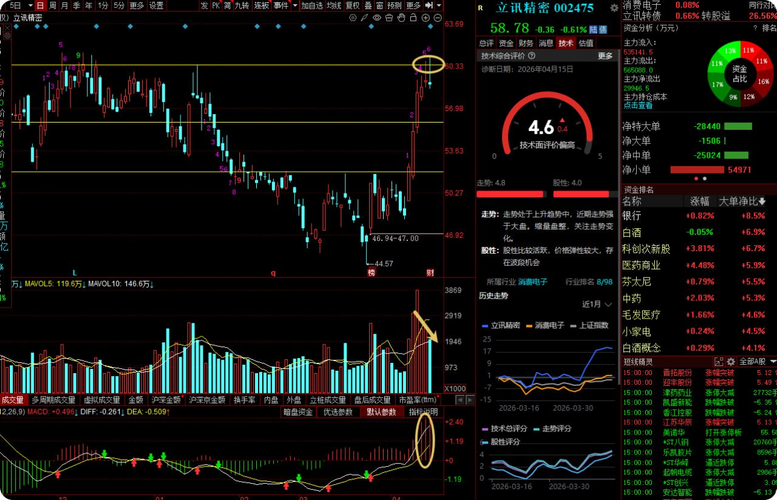Click 加自选 to add to watchlist
Image resolution: width=777 pixels, height=500 pixels.
coord(312,5)
